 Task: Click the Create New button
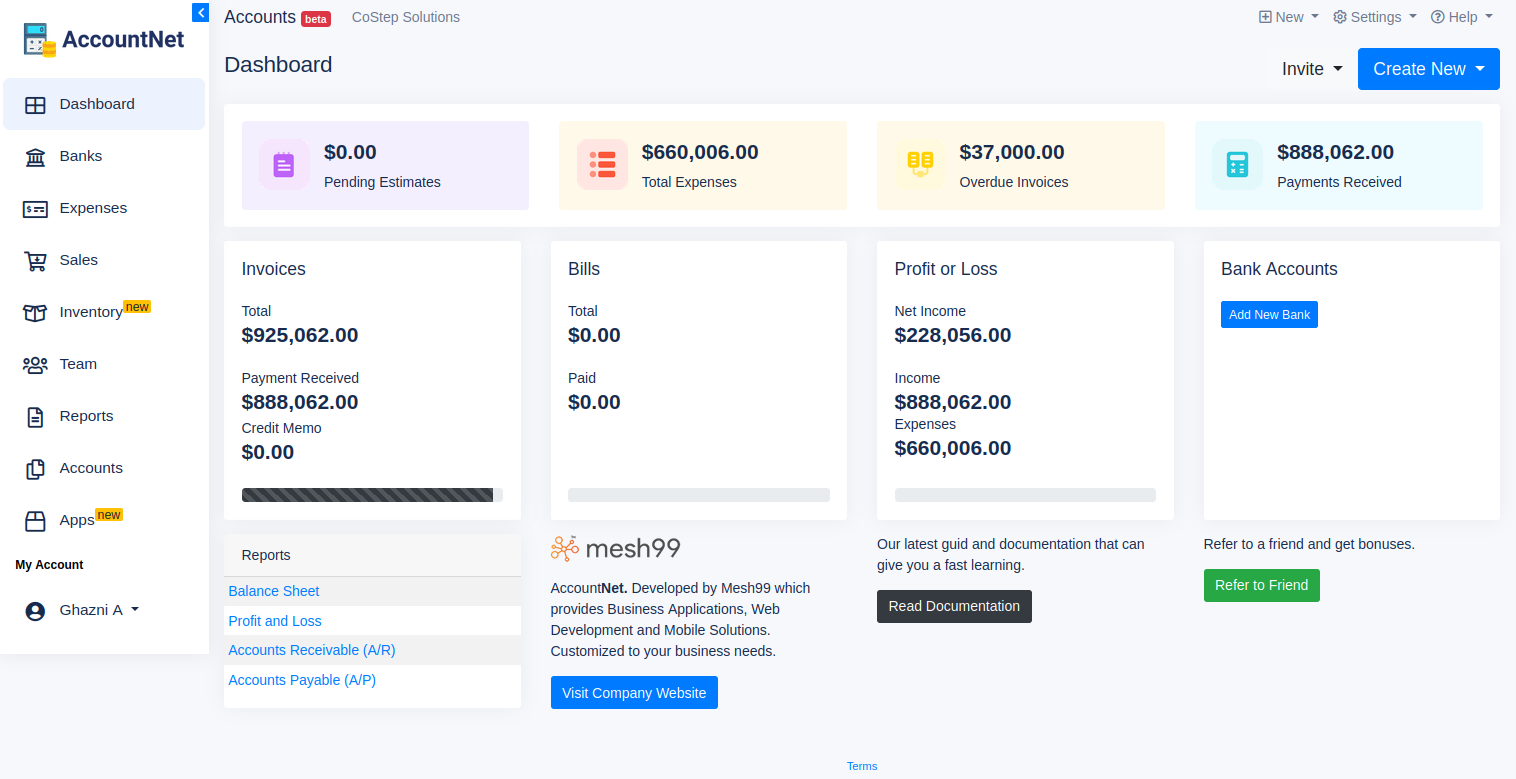(x=1428, y=69)
